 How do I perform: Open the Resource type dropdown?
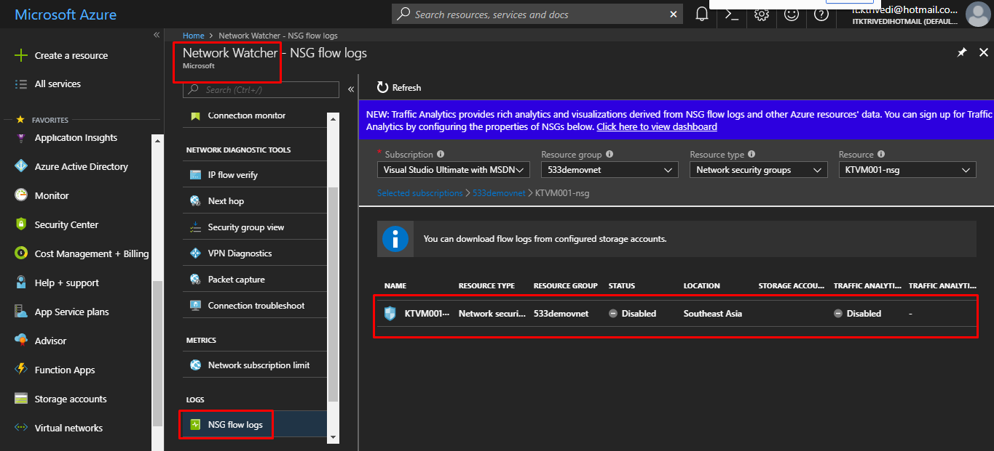(x=757, y=170)
